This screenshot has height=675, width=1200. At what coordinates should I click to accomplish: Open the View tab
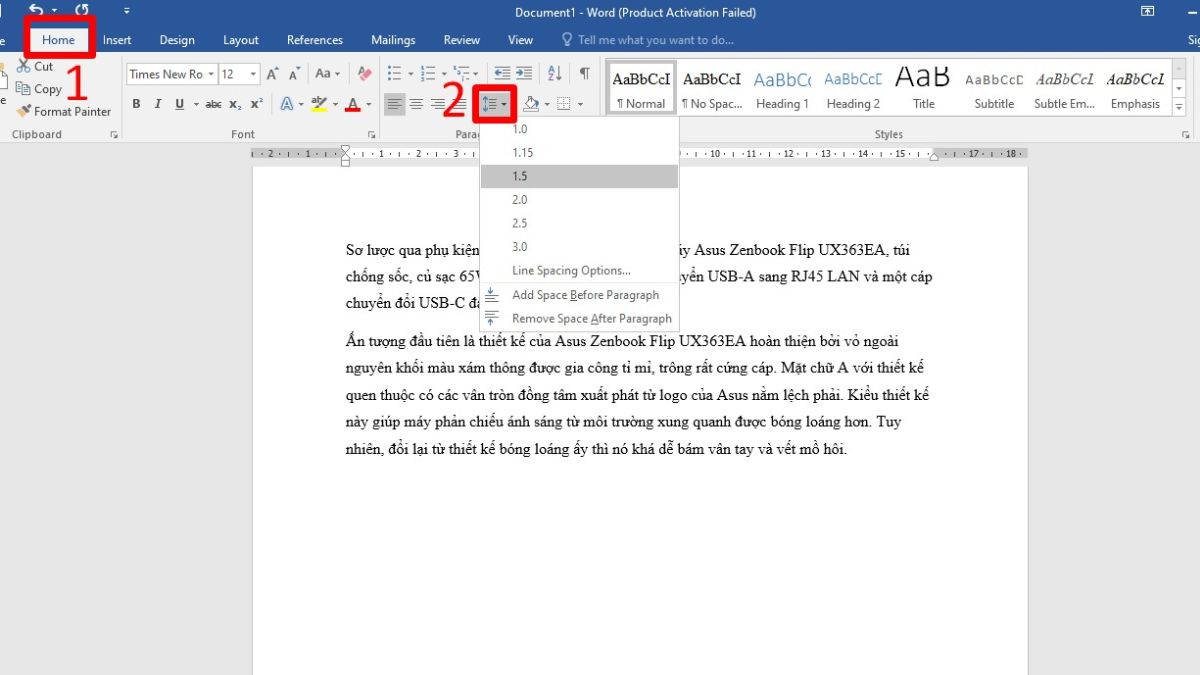[520, 40]
